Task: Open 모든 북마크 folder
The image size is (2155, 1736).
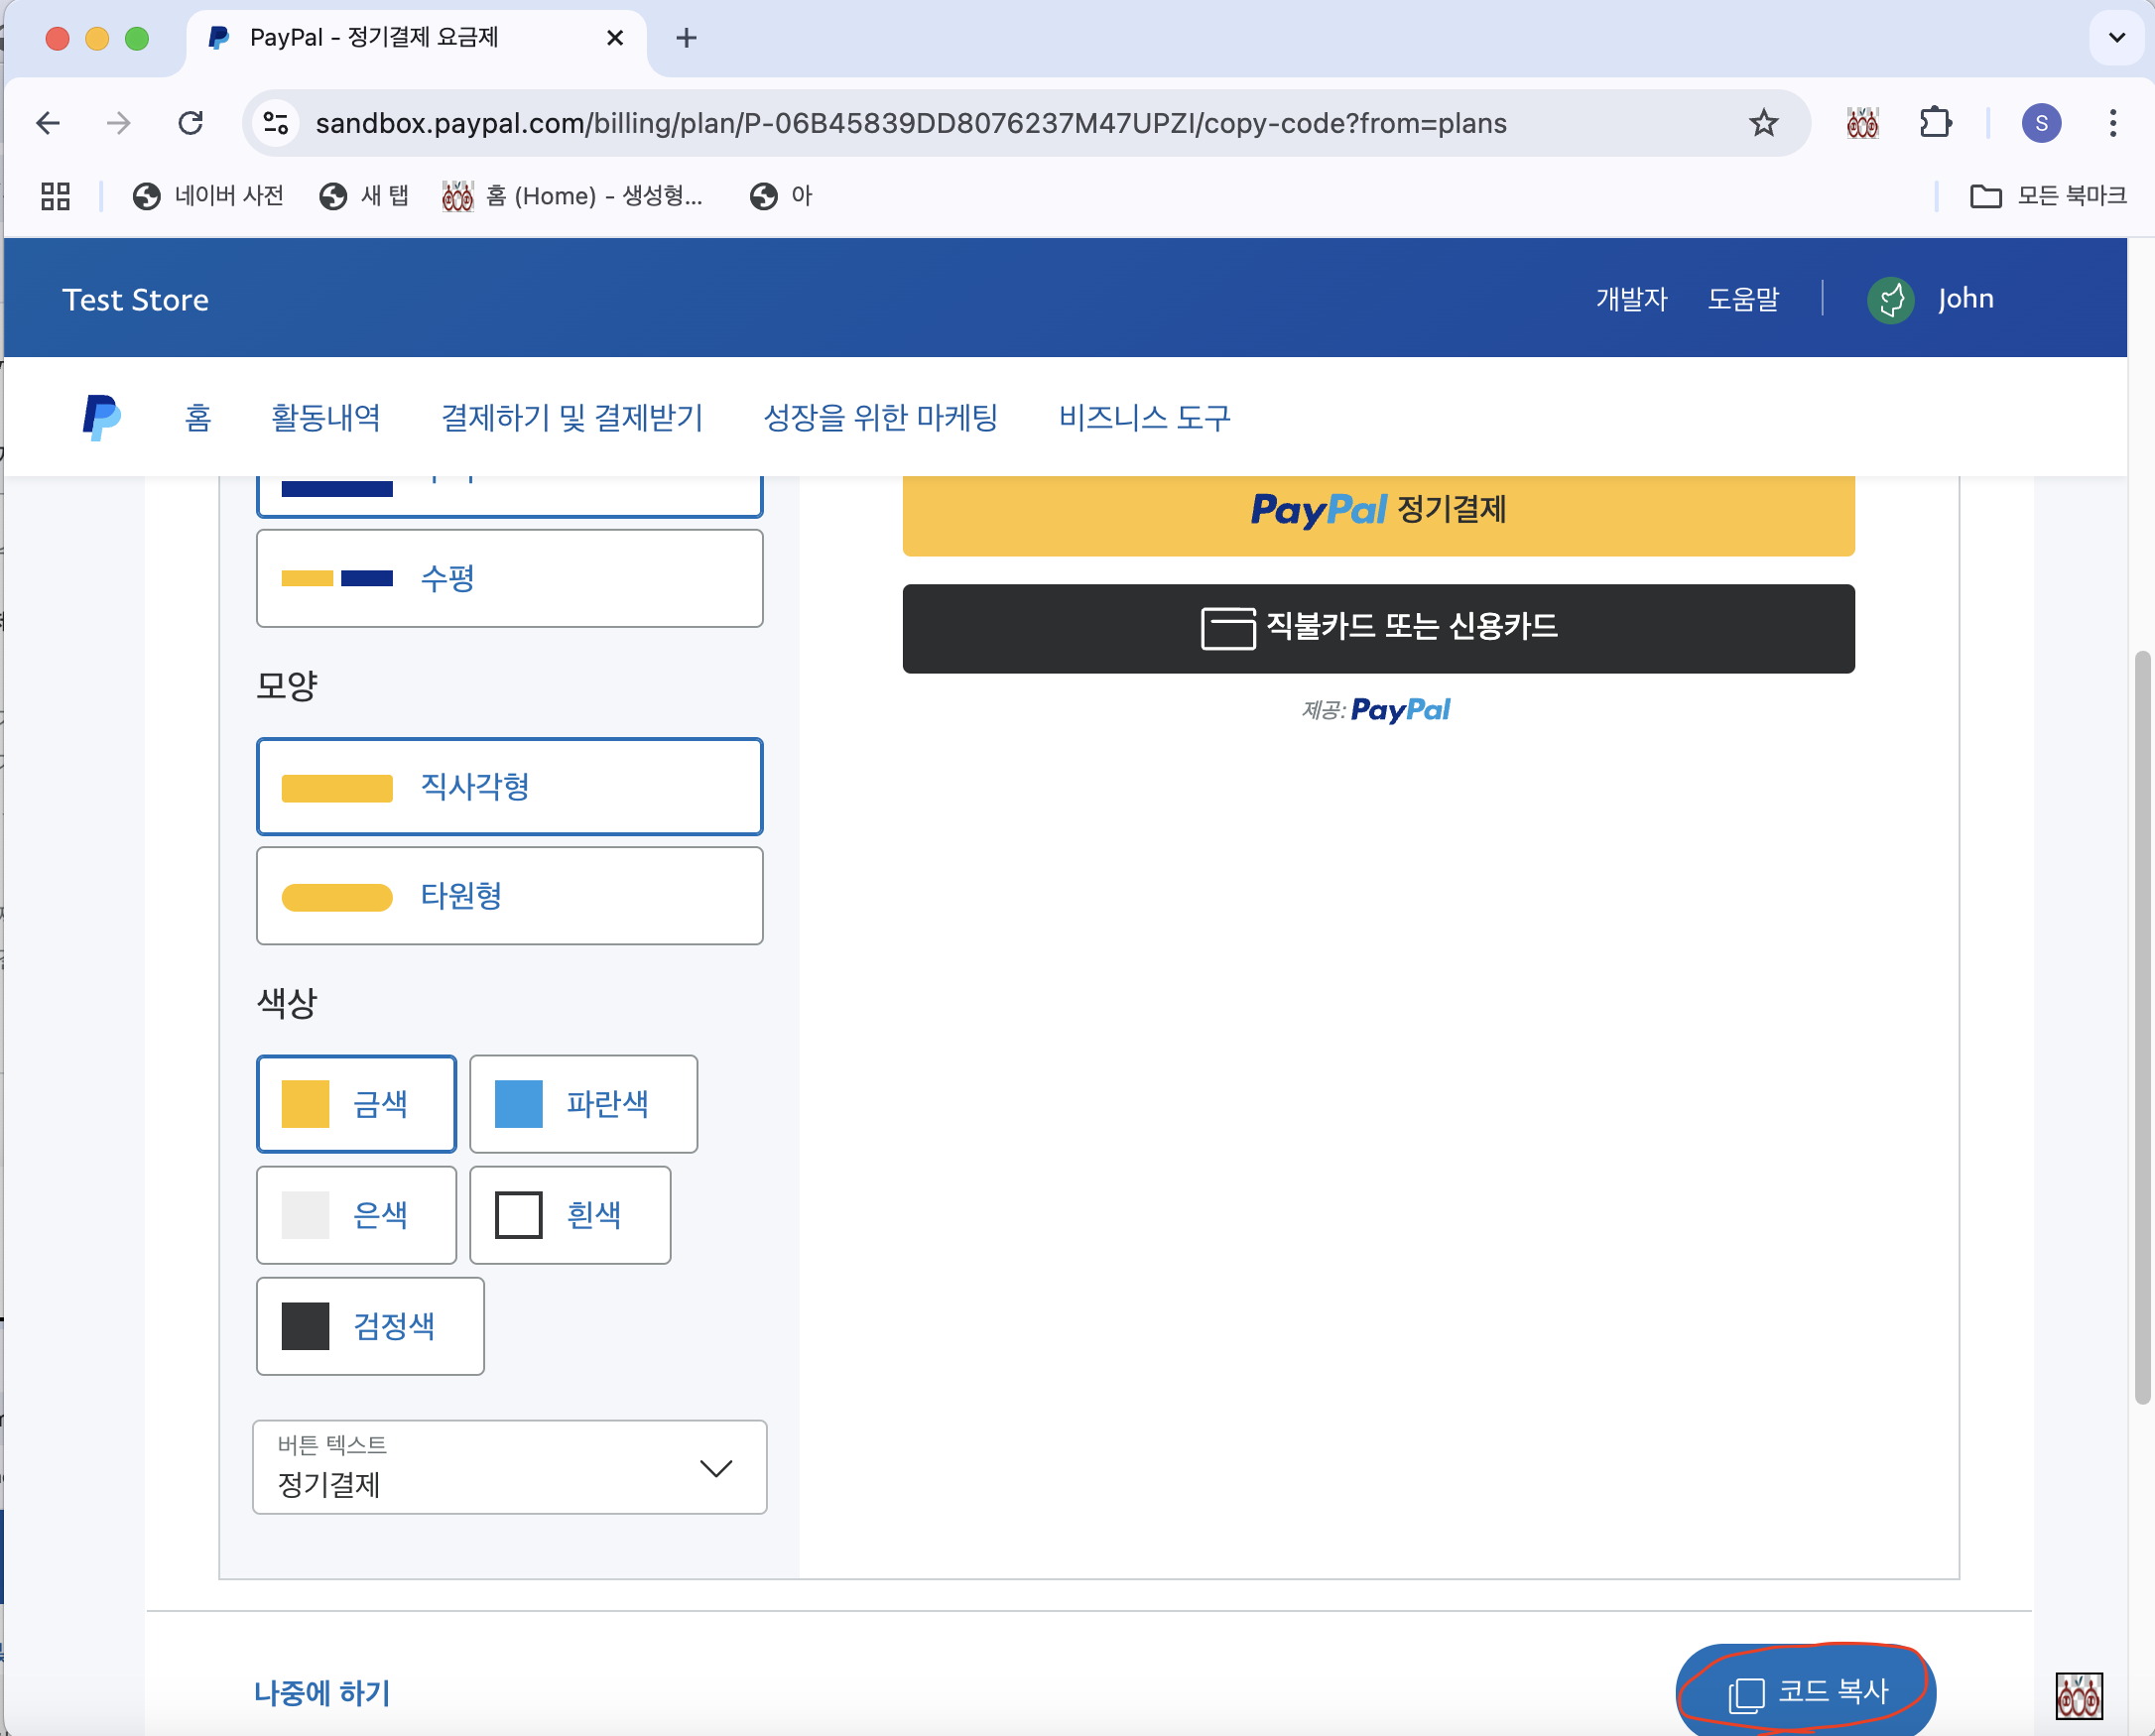Action: tap(2048, 196)
